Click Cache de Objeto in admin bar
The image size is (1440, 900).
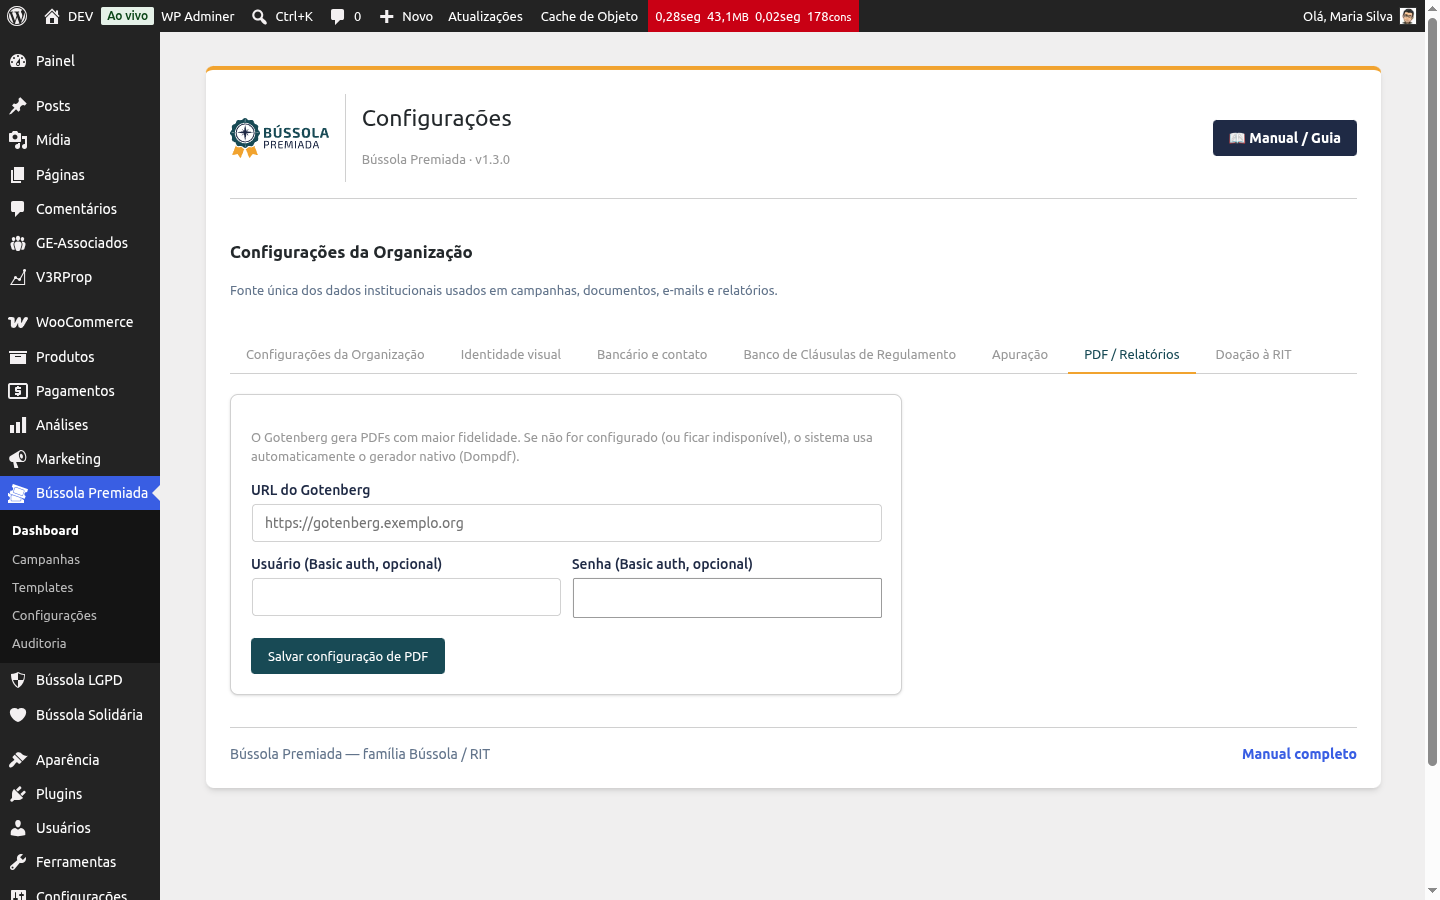tap(589, 16)
